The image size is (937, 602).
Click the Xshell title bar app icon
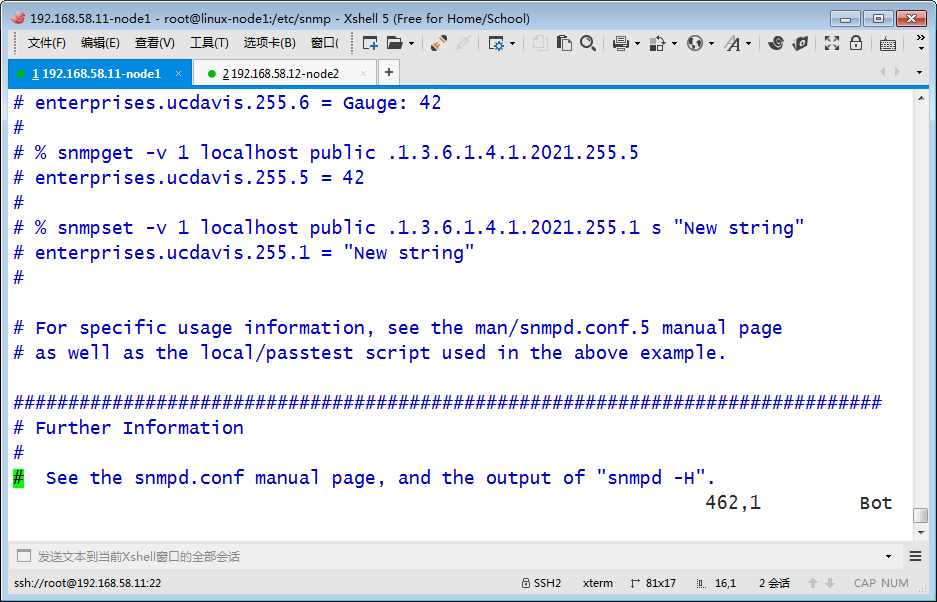[x=18, y=18]
